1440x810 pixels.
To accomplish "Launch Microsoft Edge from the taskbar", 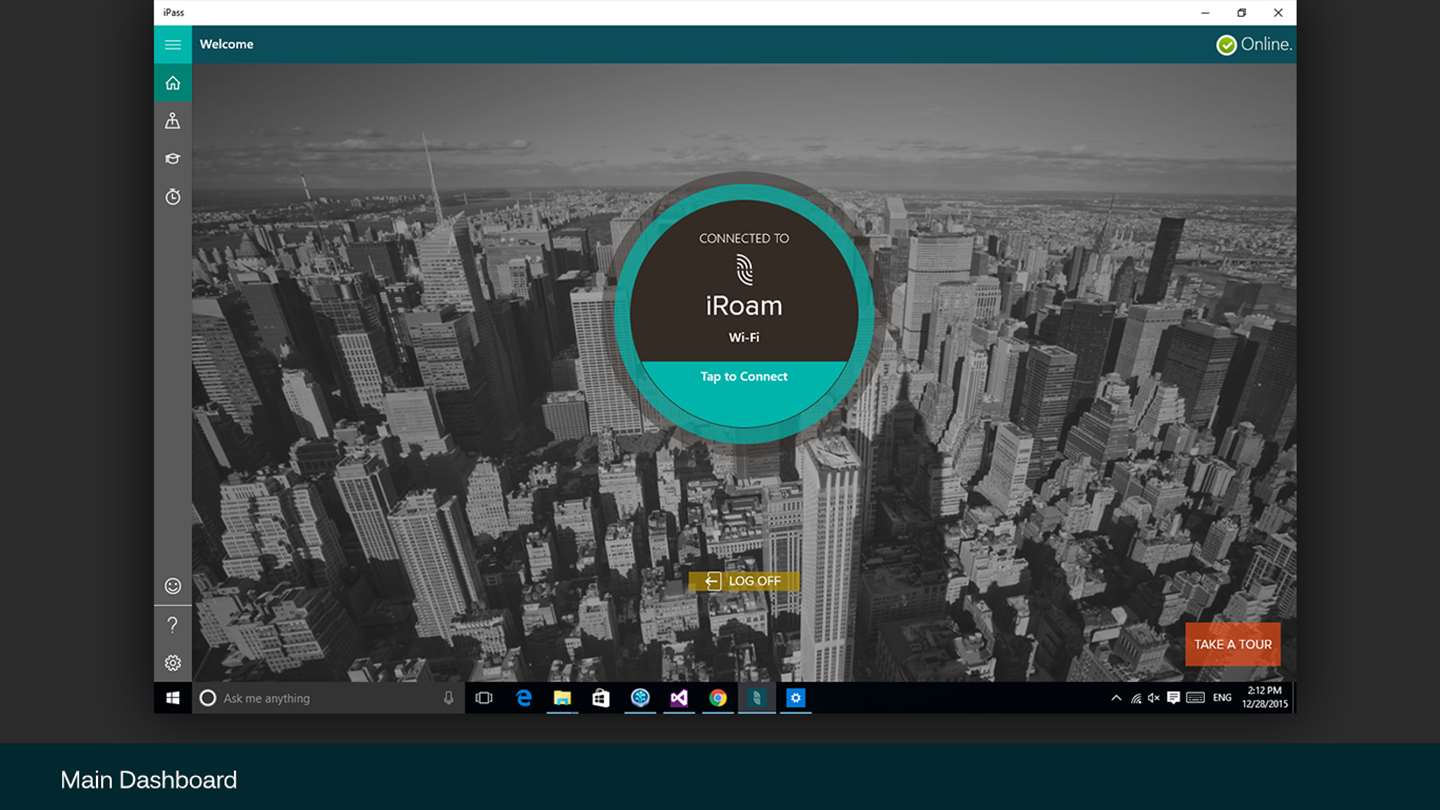I will coord(524,698).
